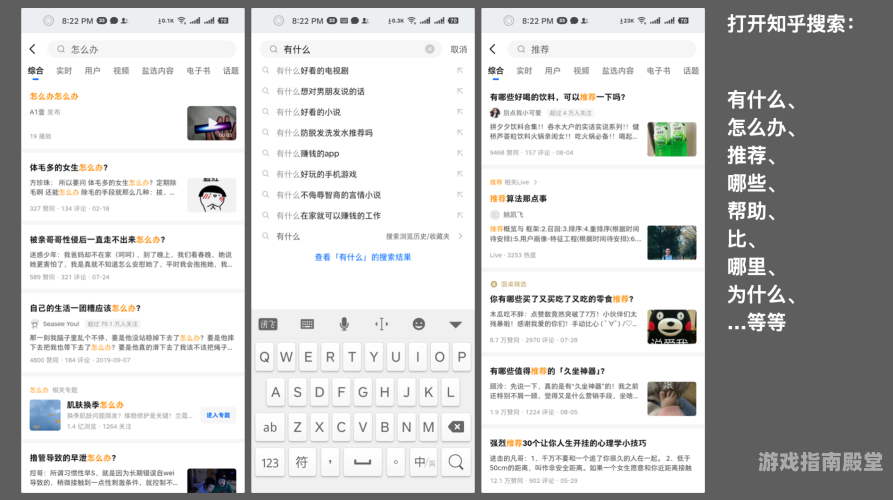The image size is (893, 500).
Task: Fill arrow icon for 有什么不侮辱智商的言情小说
Action: (460, 195)
